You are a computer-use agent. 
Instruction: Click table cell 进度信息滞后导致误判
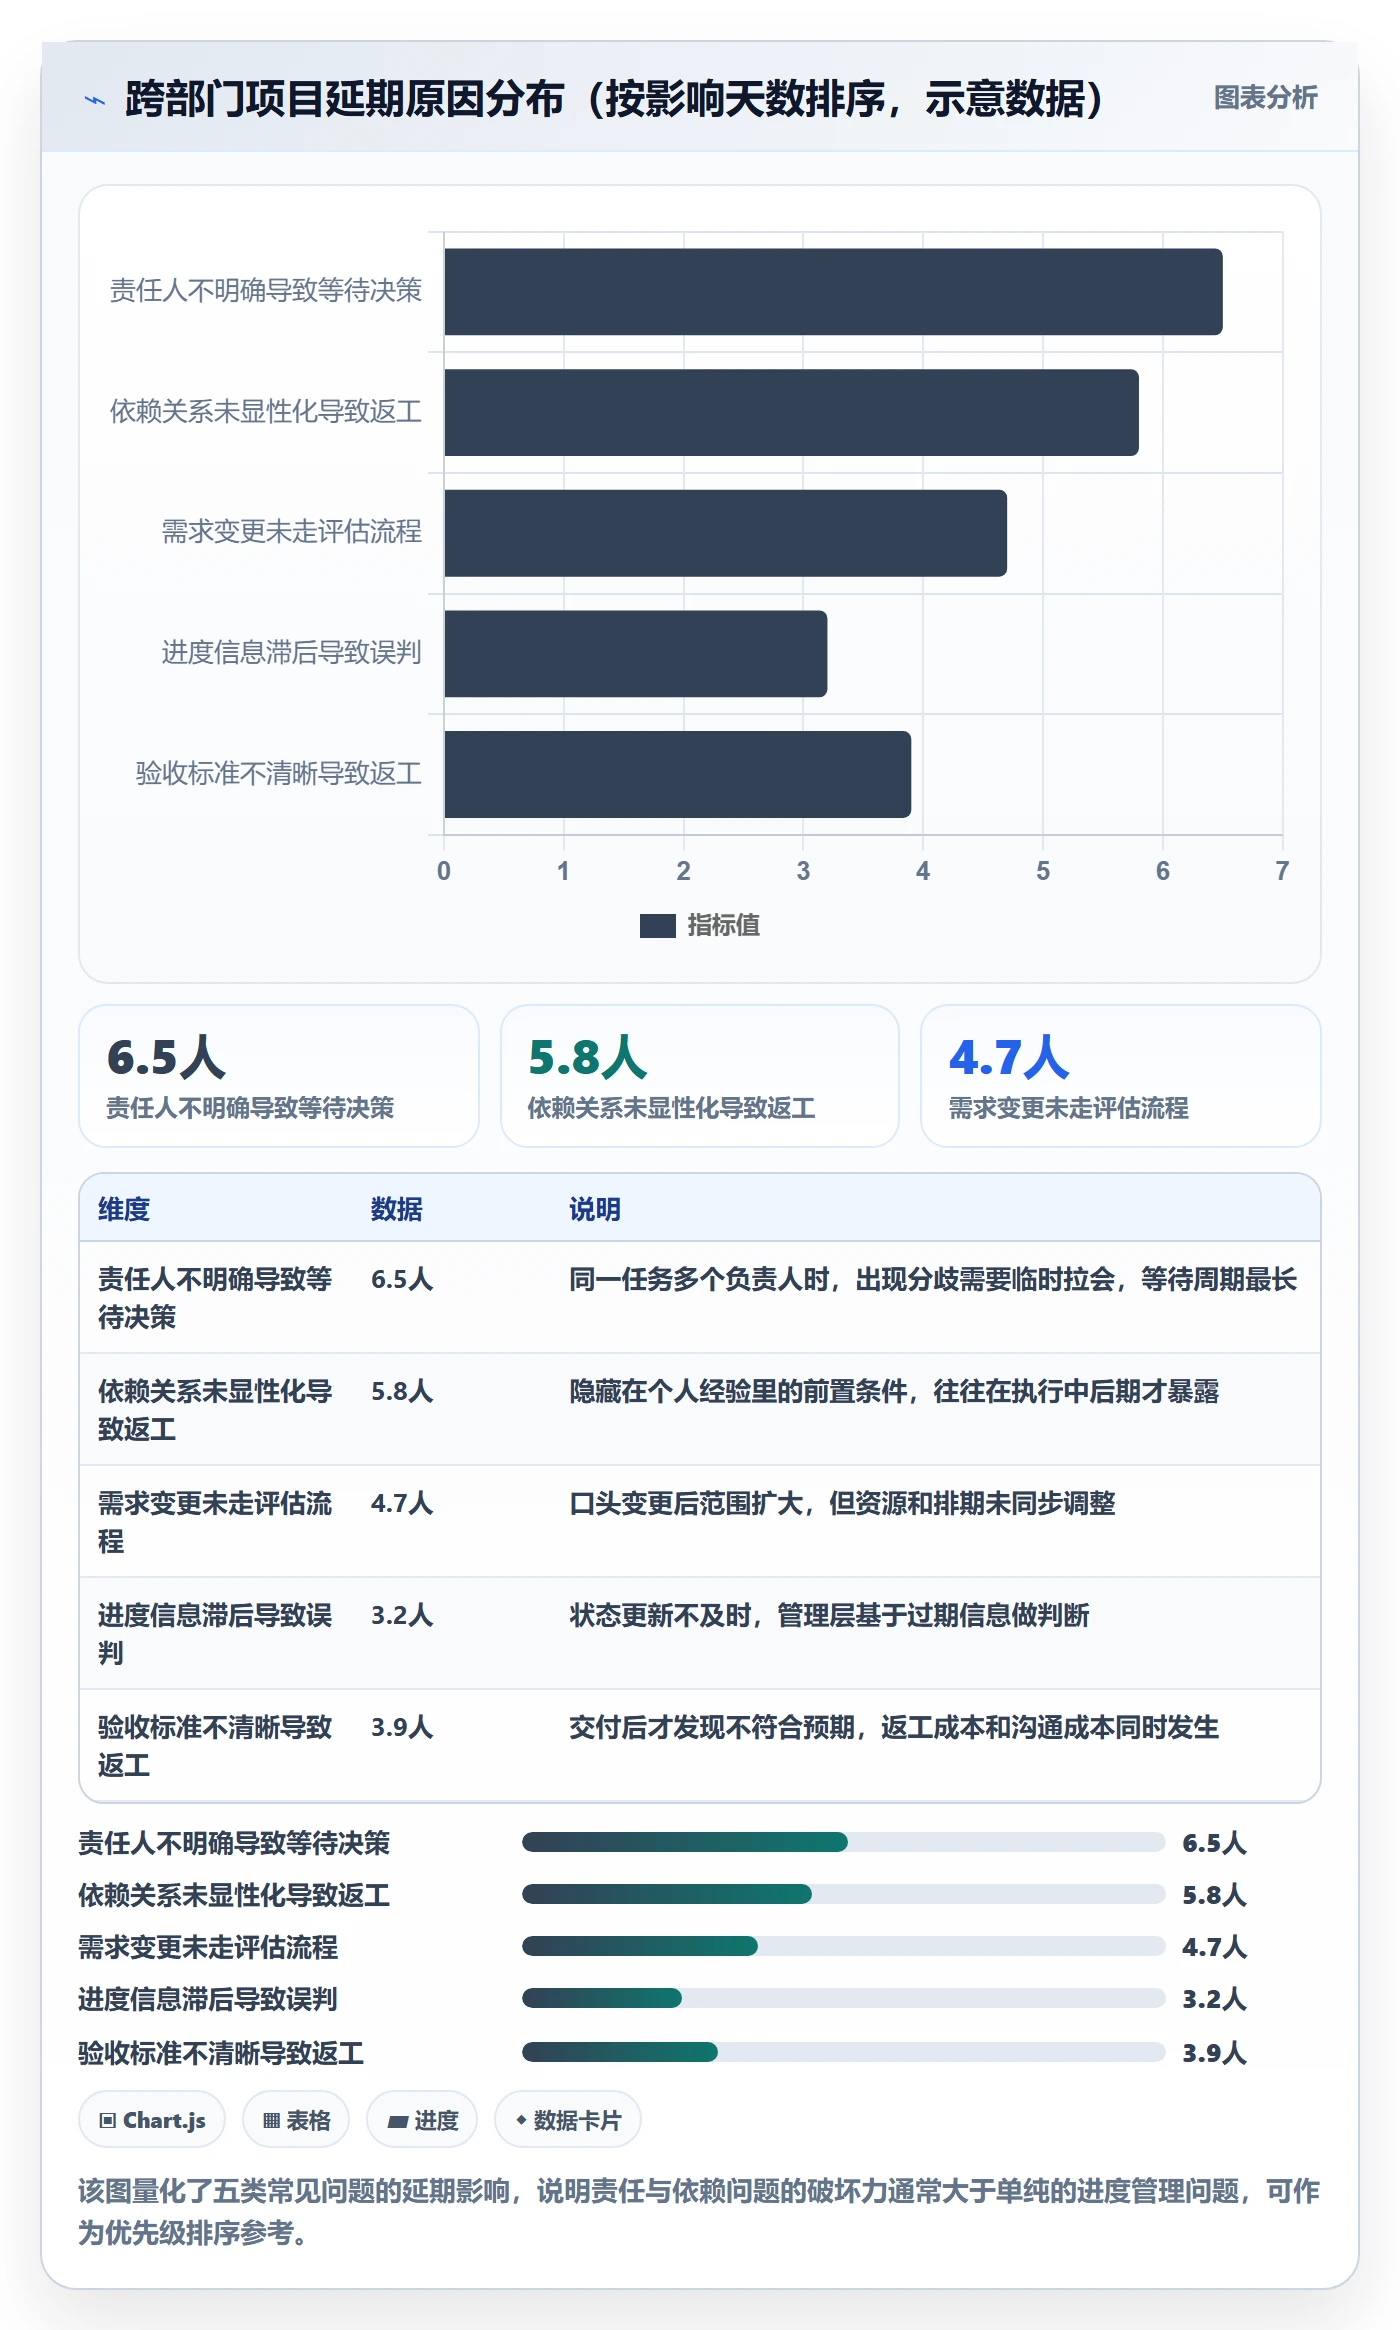coord(215,1634)
